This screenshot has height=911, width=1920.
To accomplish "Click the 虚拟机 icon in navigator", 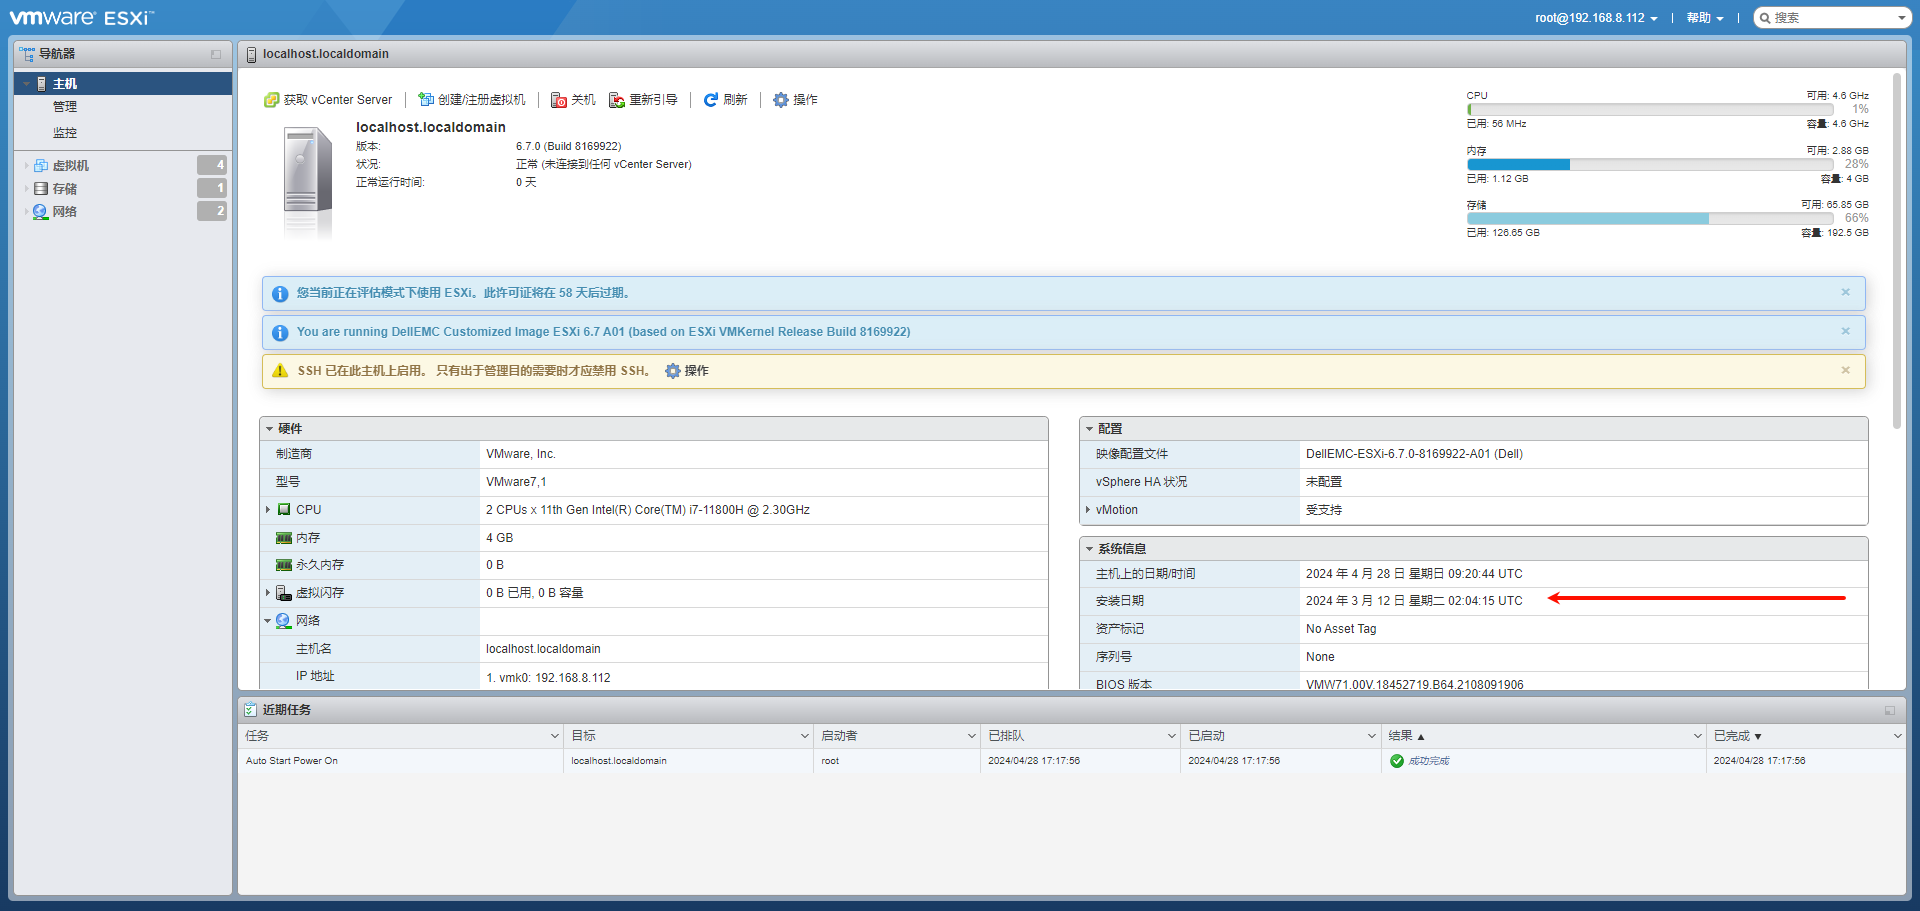I will (x=41, y=166).
